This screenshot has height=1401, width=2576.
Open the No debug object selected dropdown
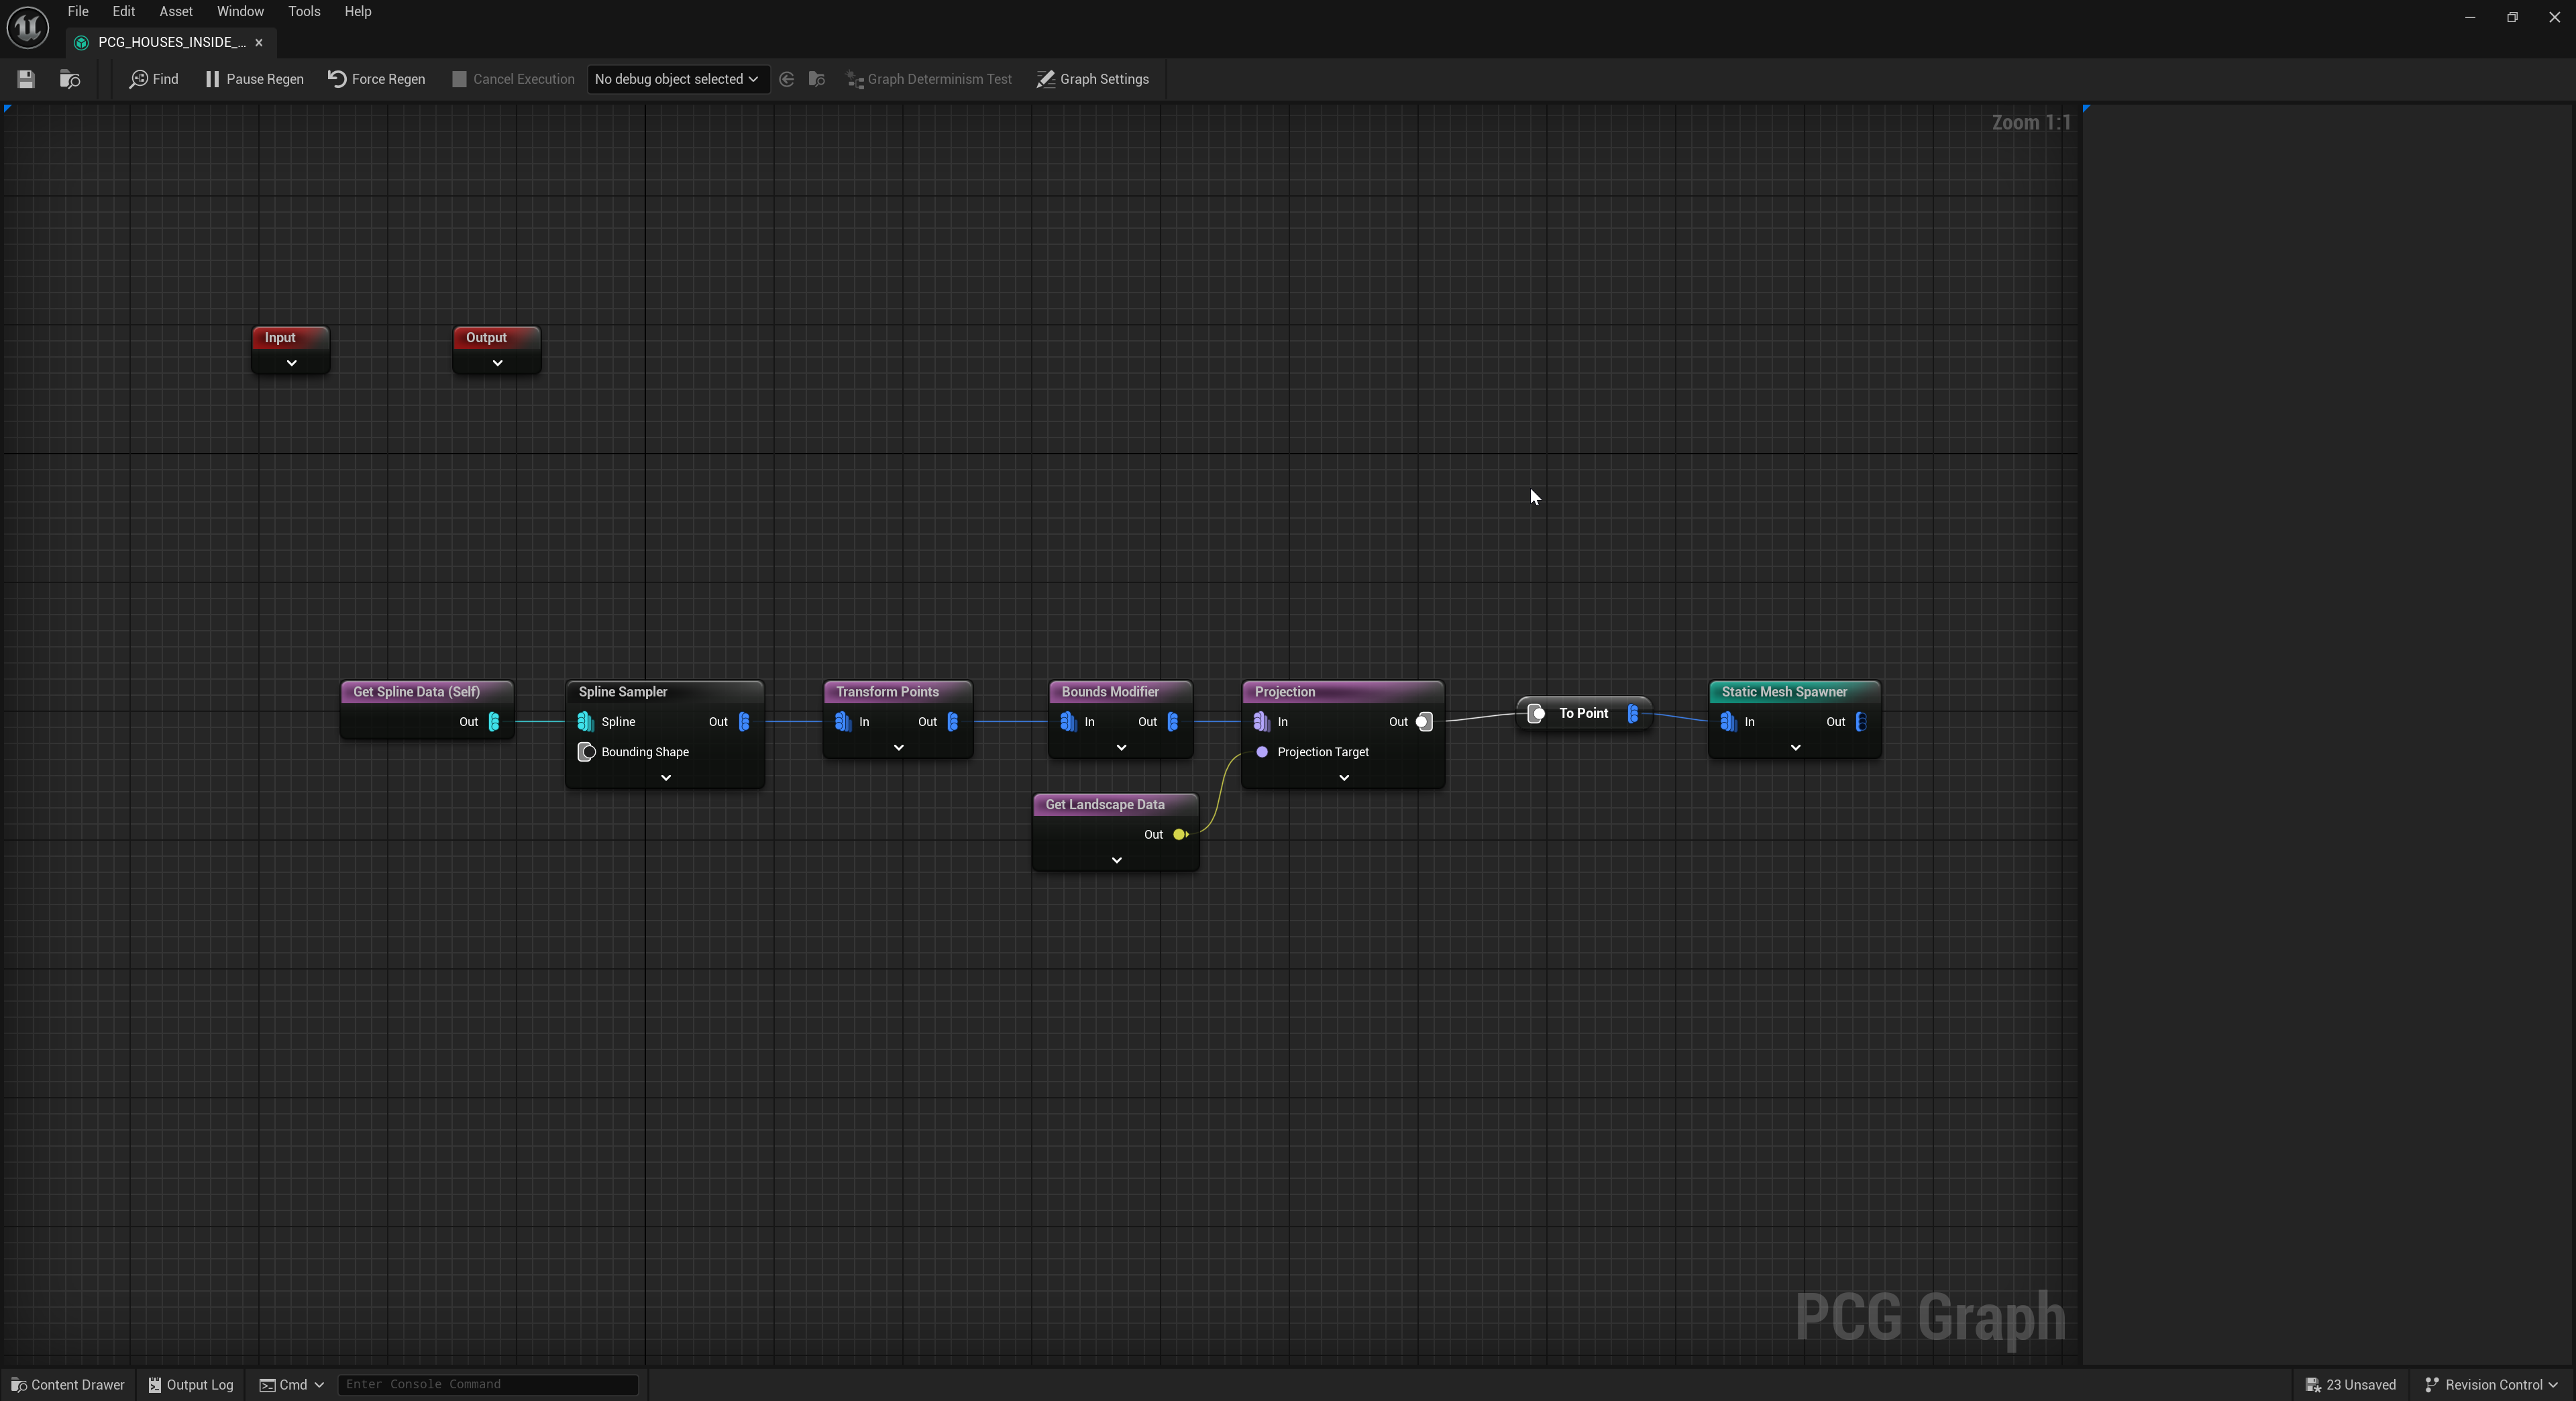pos(677,79)
